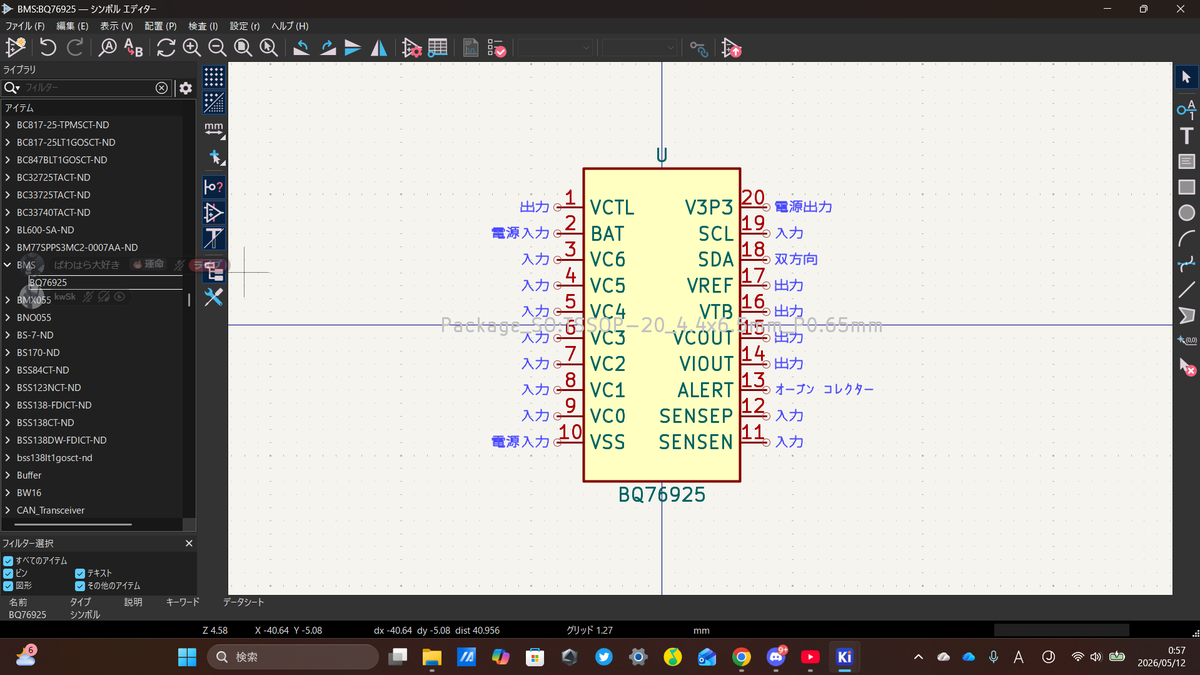Screen dimensions: 1200x675
Task: Open the 表示 (V) menu
Action: pos(116,25)
